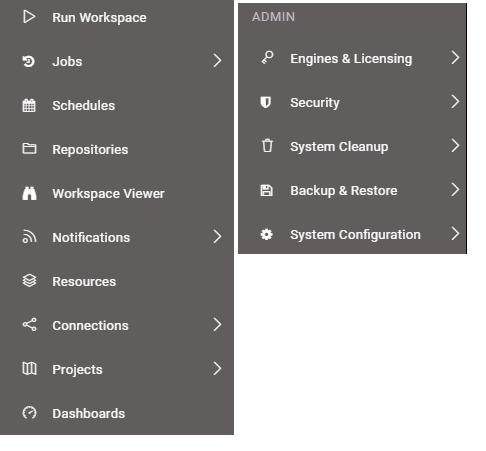Click the Dashboards gauge icon
486x451 pixels.
[x=29, y=413]
